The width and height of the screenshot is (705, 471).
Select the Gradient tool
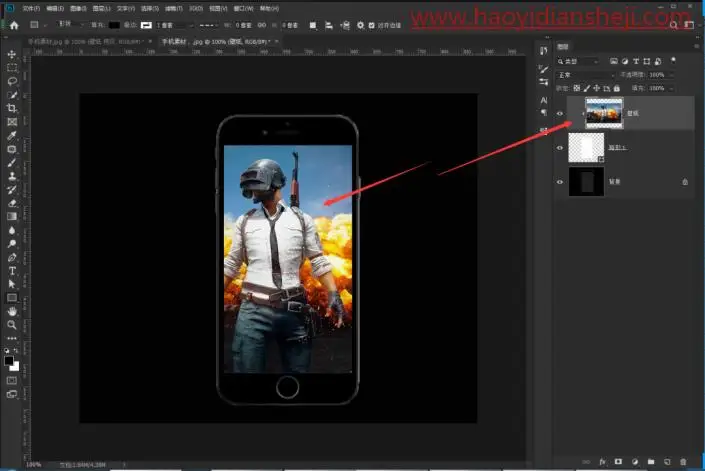pos(12,217)
